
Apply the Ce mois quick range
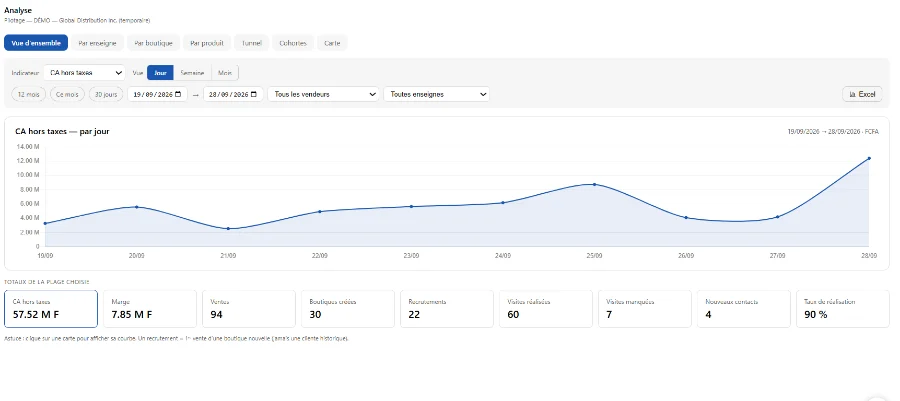67,94
